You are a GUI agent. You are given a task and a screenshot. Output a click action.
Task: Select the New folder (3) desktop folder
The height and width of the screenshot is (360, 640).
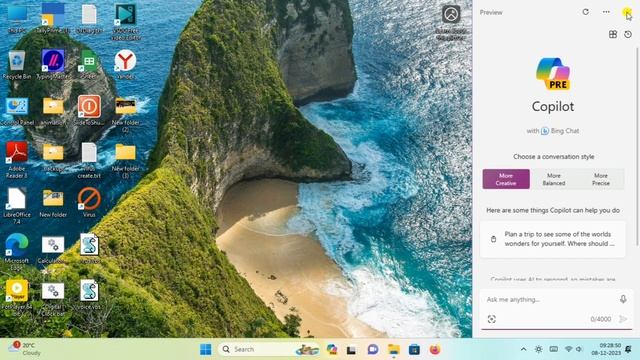125,160
